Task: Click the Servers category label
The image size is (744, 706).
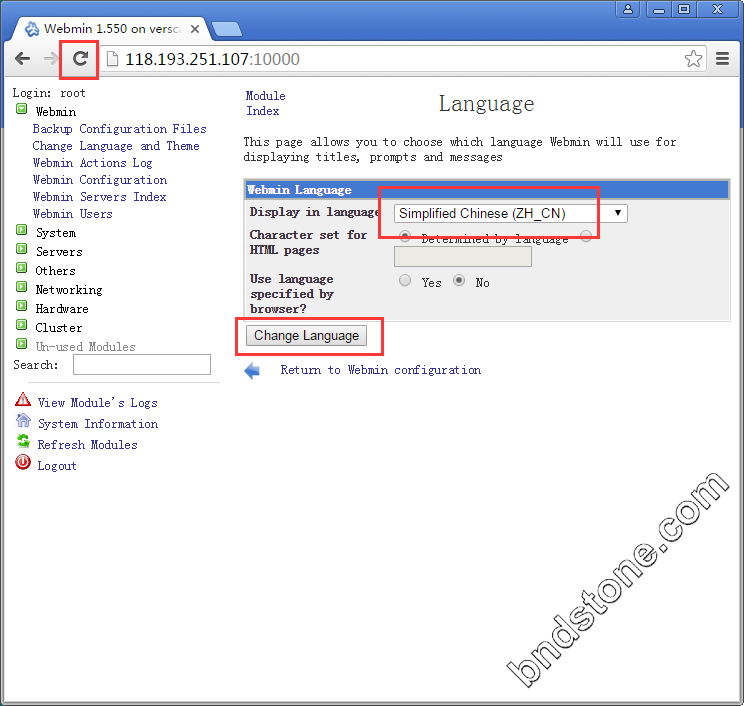Action: pyautogui.click(x=59, y=252)
